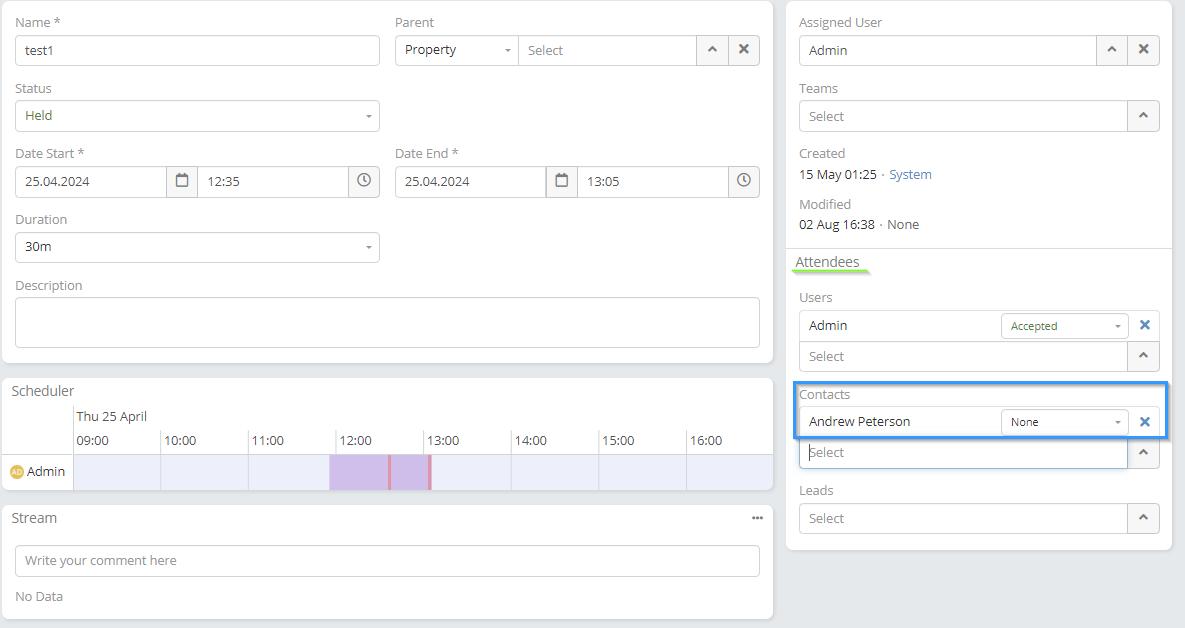Remove Admin from attendee Users
1185x628 pixels.
pyautogui.click(x=1145, y=325)
